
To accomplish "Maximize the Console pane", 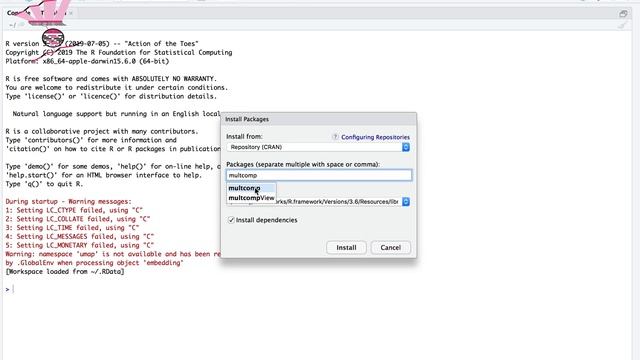I will [623, 14].
